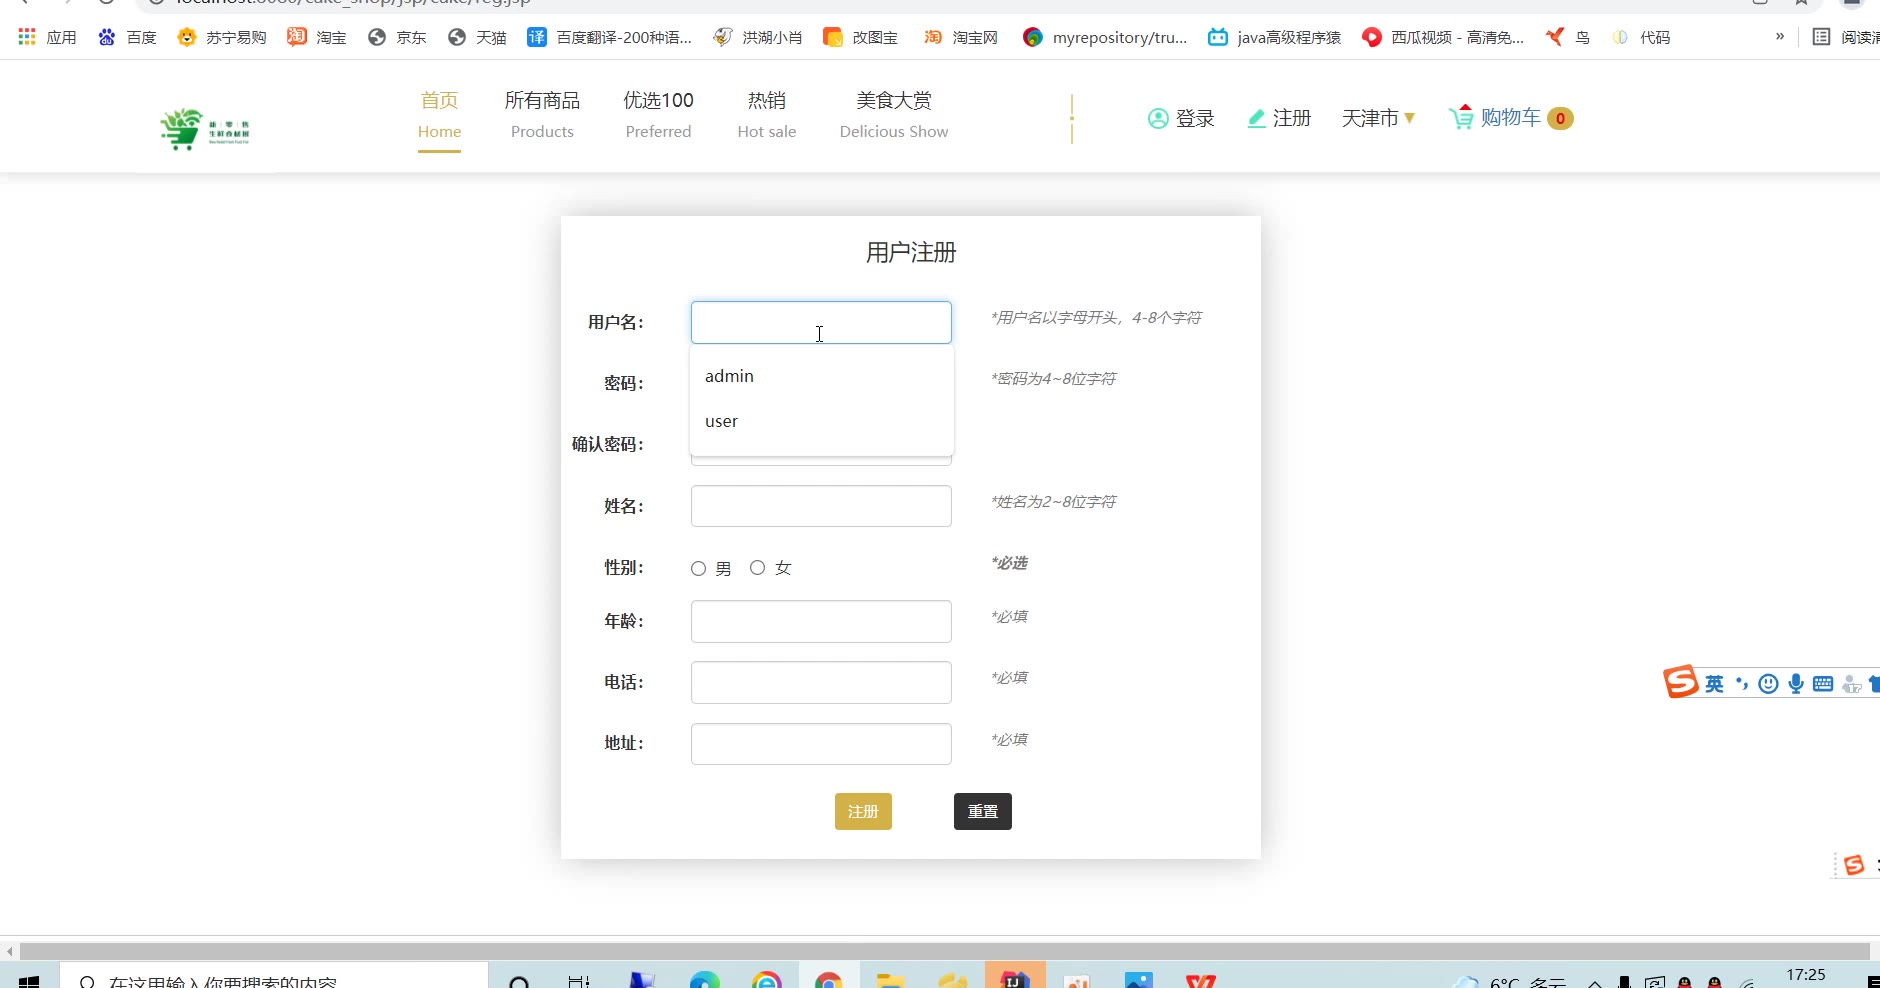This screenshot has height=988, width=1880.
Task: Click the horizontal page scrollbar
Action: [x=940, y=950]
